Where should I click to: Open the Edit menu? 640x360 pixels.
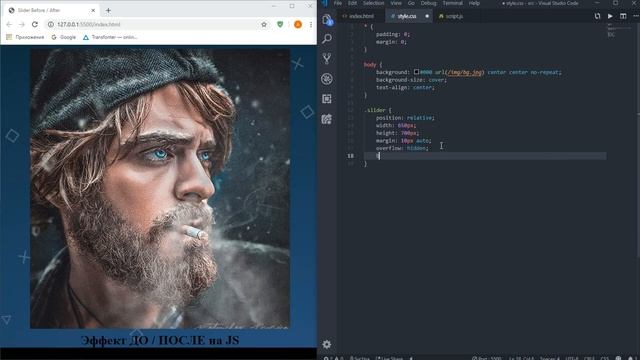pyautogui.click(x=353, y=3)
